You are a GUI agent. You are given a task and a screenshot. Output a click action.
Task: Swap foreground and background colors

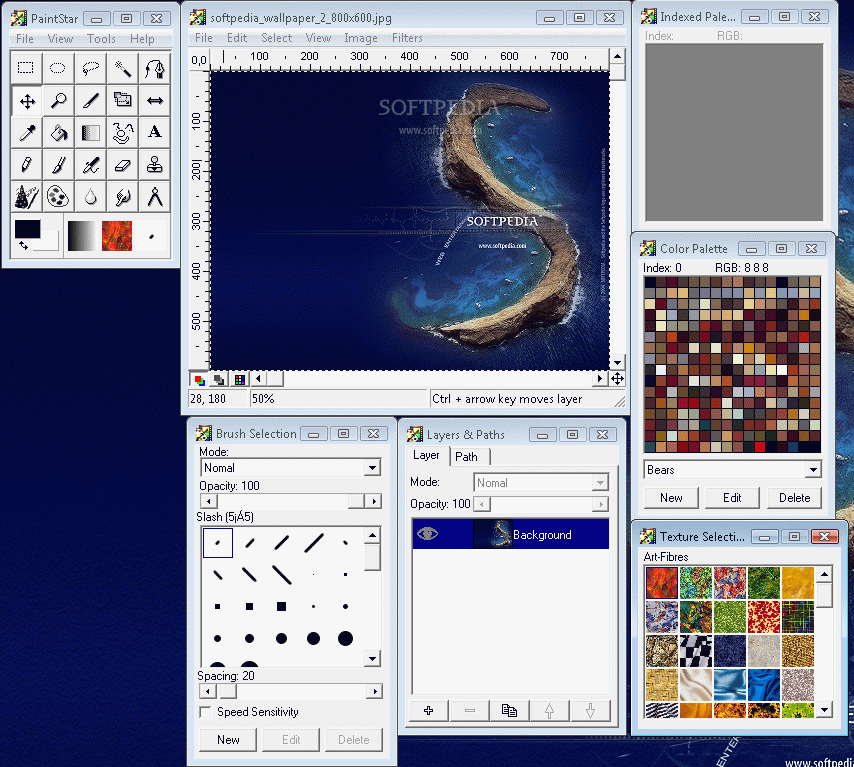[x=23, y=244]
